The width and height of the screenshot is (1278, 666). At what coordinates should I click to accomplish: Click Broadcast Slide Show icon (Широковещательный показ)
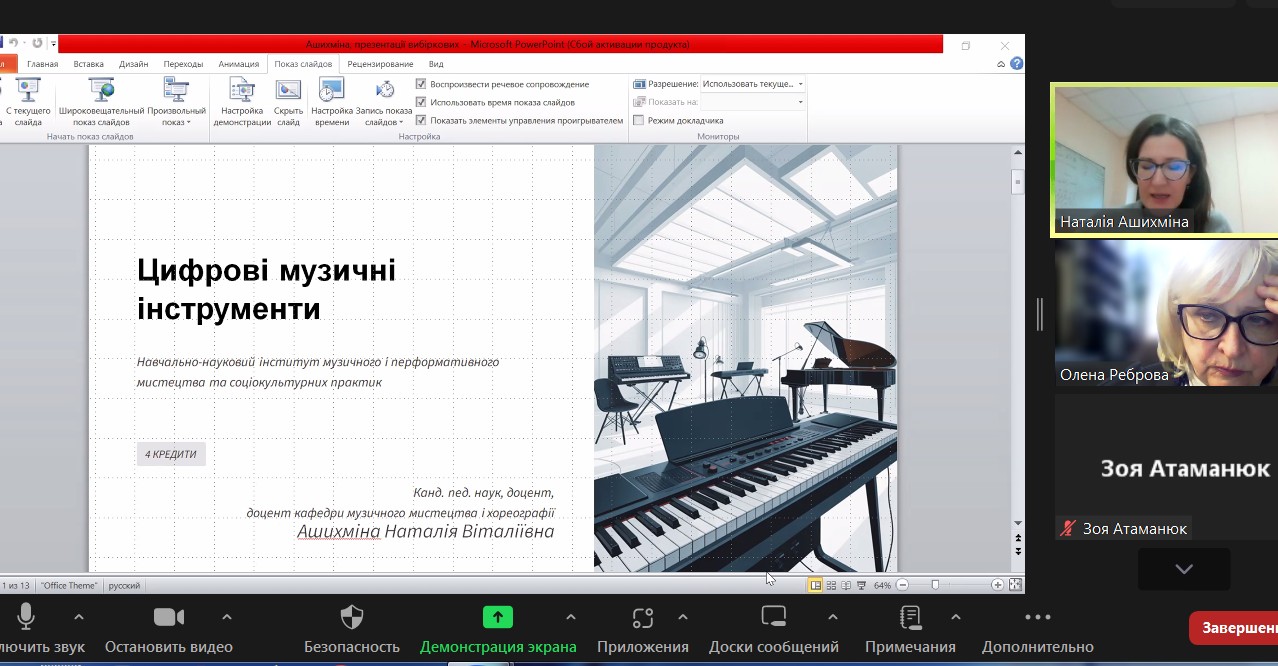coord(101,92)
